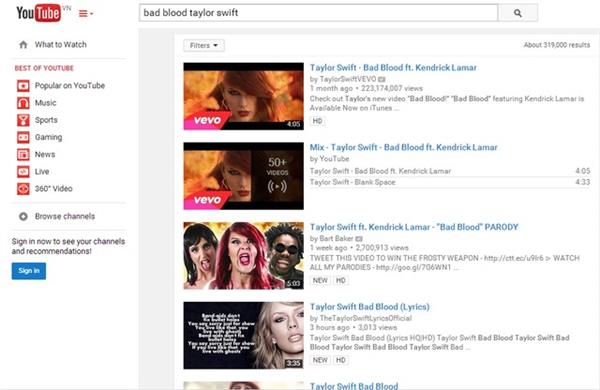Play the first Bad Blood Vevo thumbnail
This screenshot has height=390, width=600.
click(x=243, y=96)
